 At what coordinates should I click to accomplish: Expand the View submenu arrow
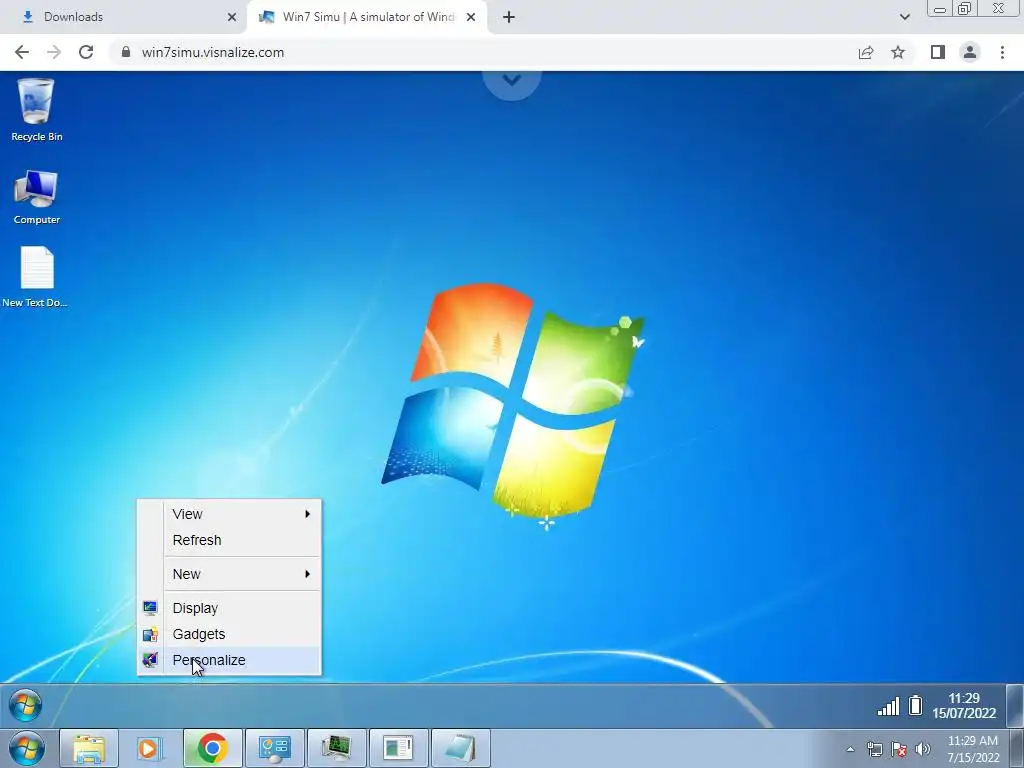pos(307,514)
